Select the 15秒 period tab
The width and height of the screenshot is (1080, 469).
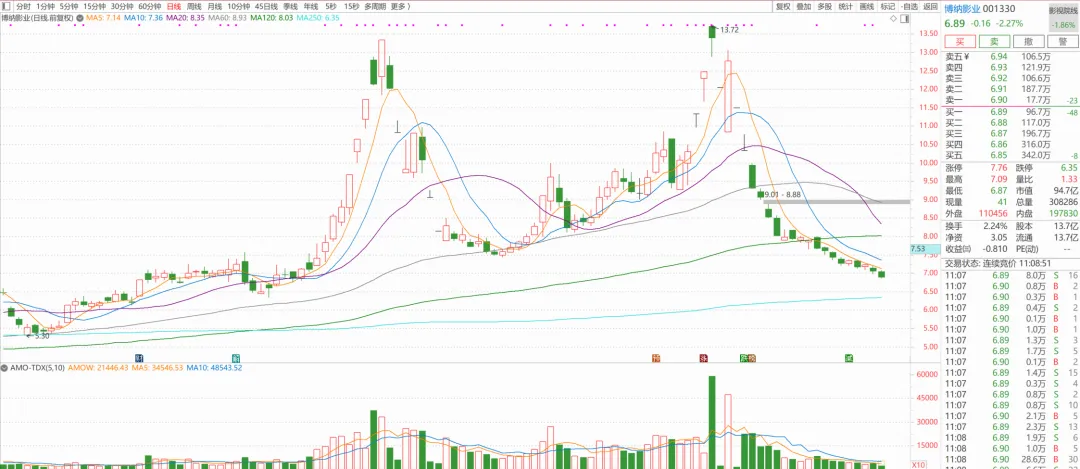pyautogui.click(x=351, y=6)
